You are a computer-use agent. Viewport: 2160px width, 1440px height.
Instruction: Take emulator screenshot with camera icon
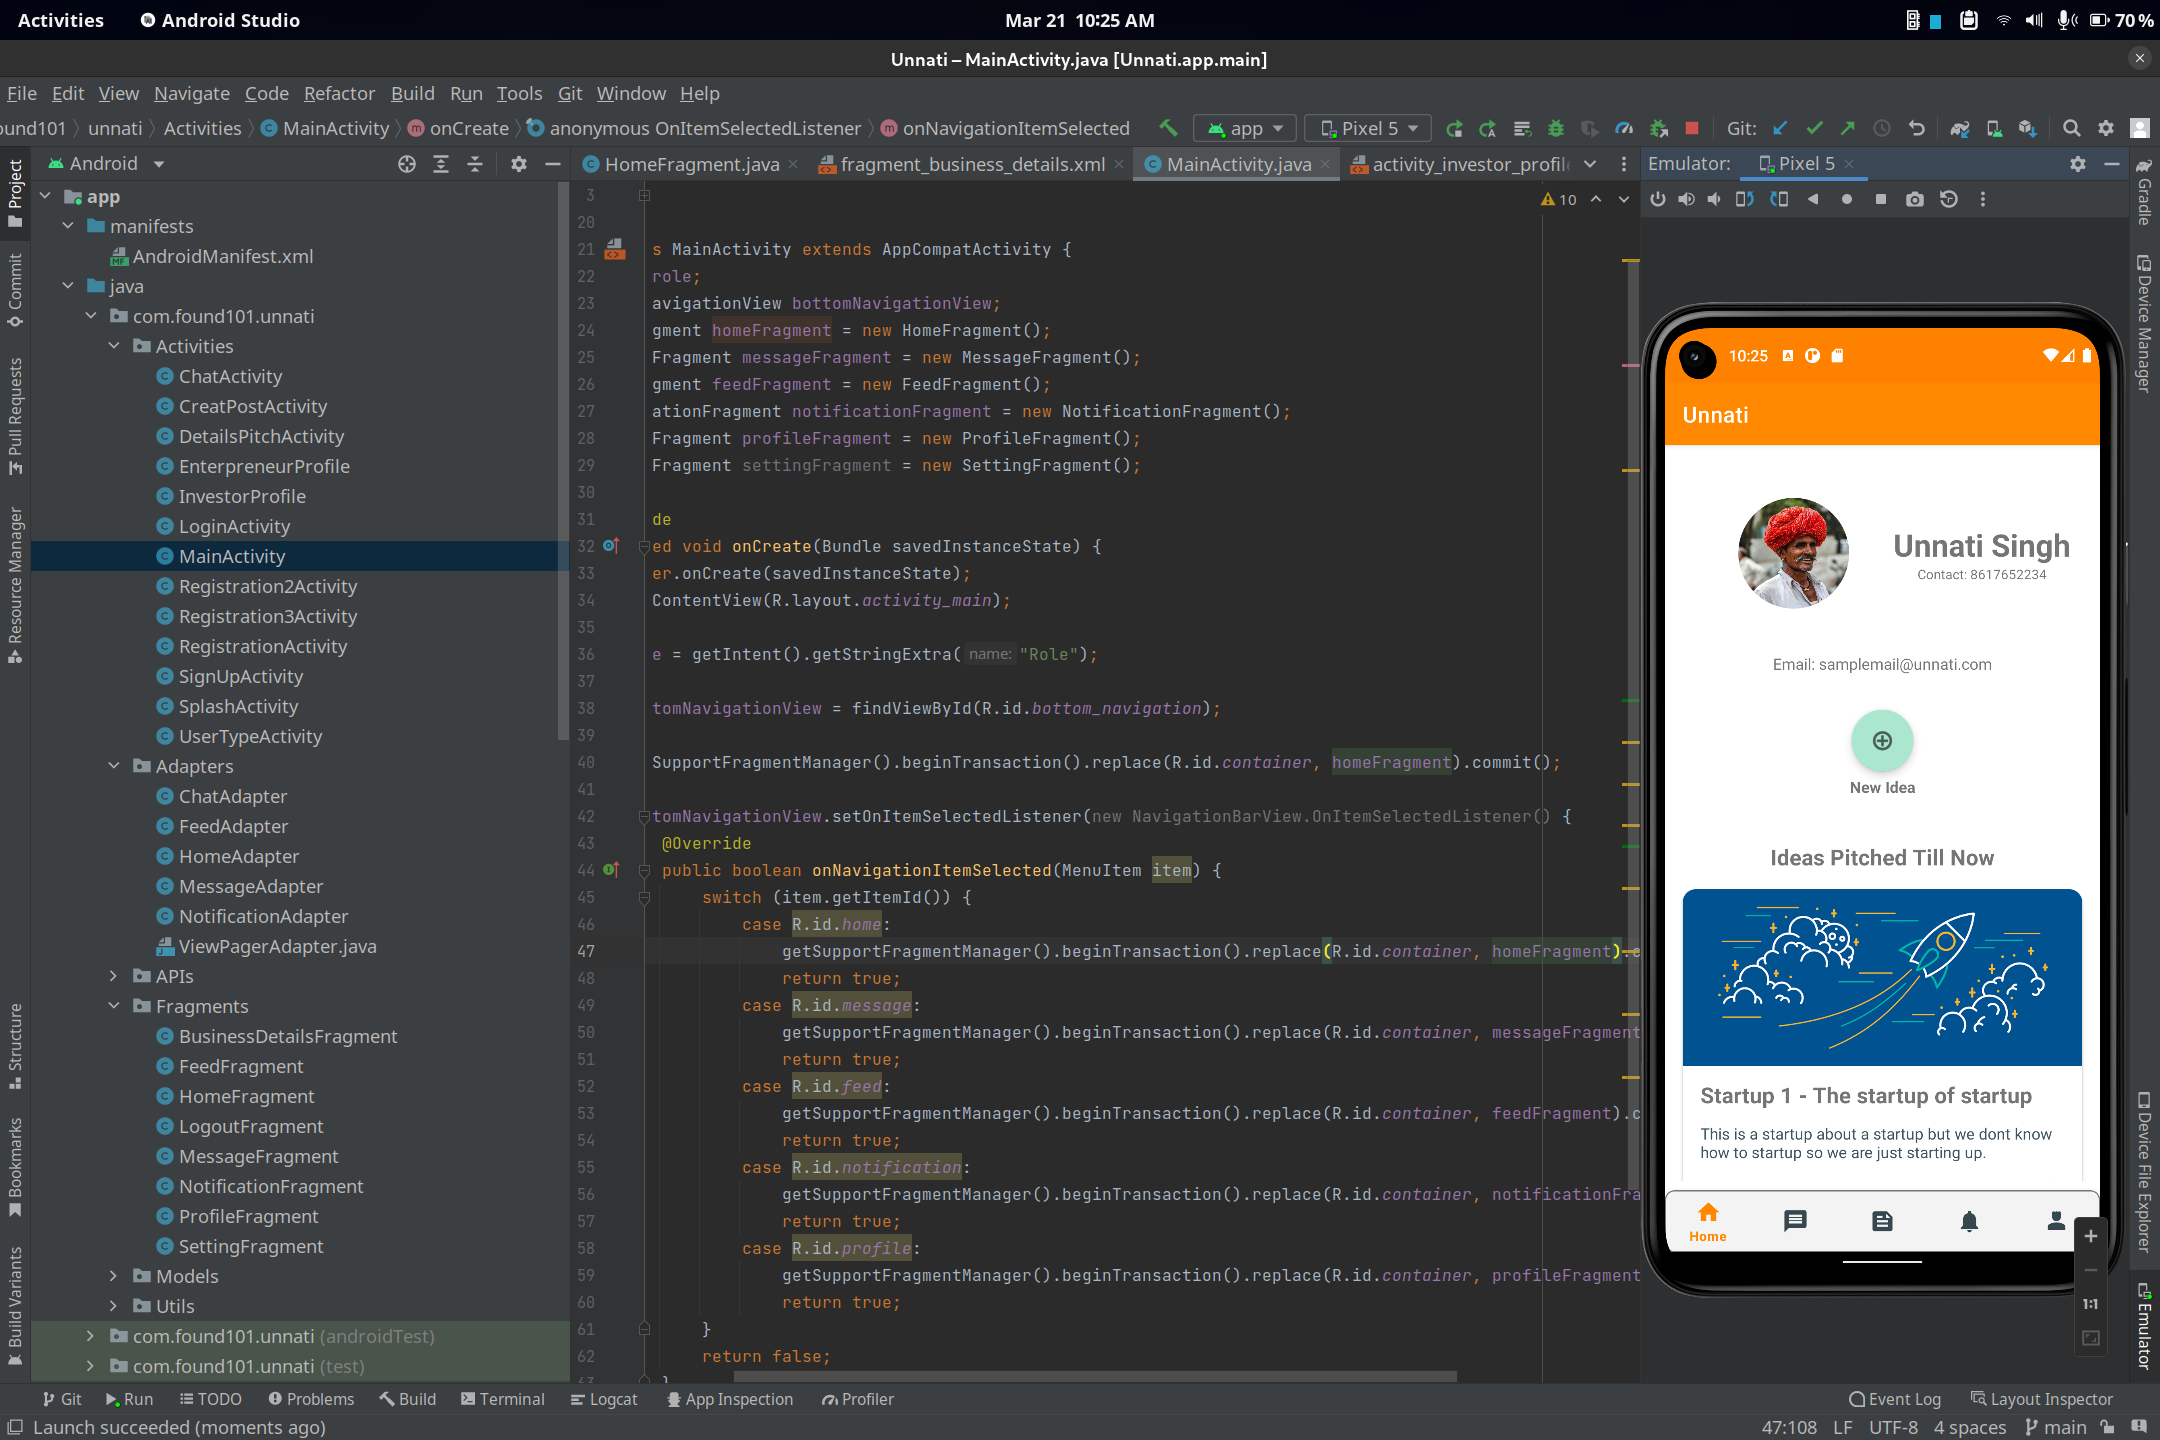point(1915,199)
